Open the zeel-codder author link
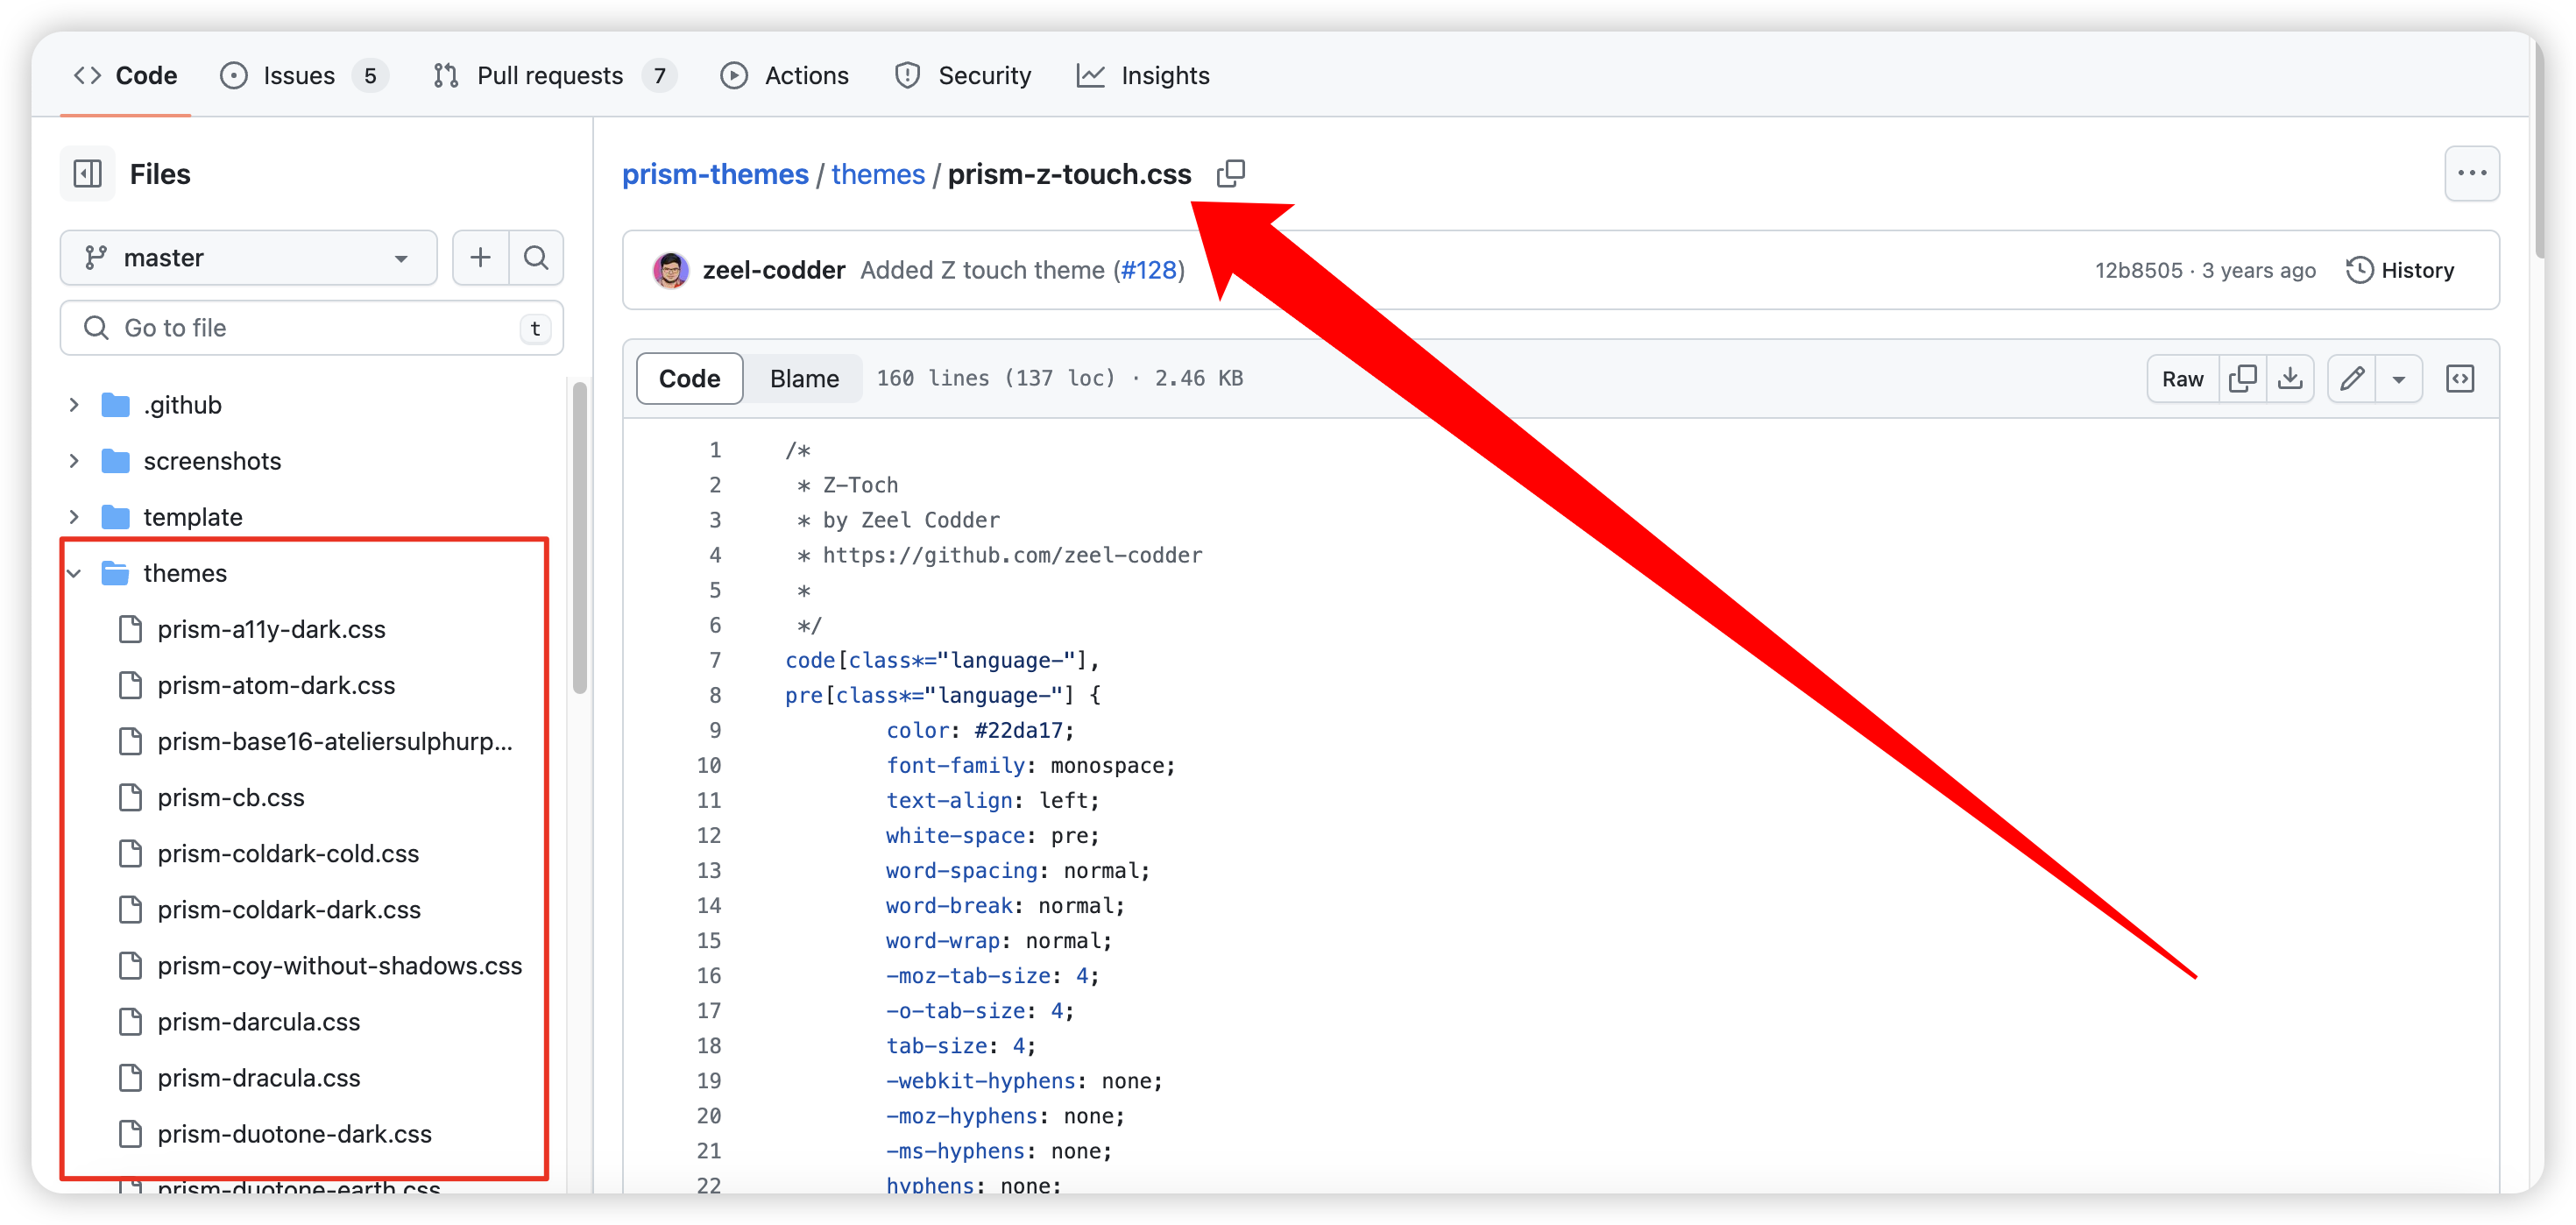The image size is (2576, 1225). (x=774, y=271)
